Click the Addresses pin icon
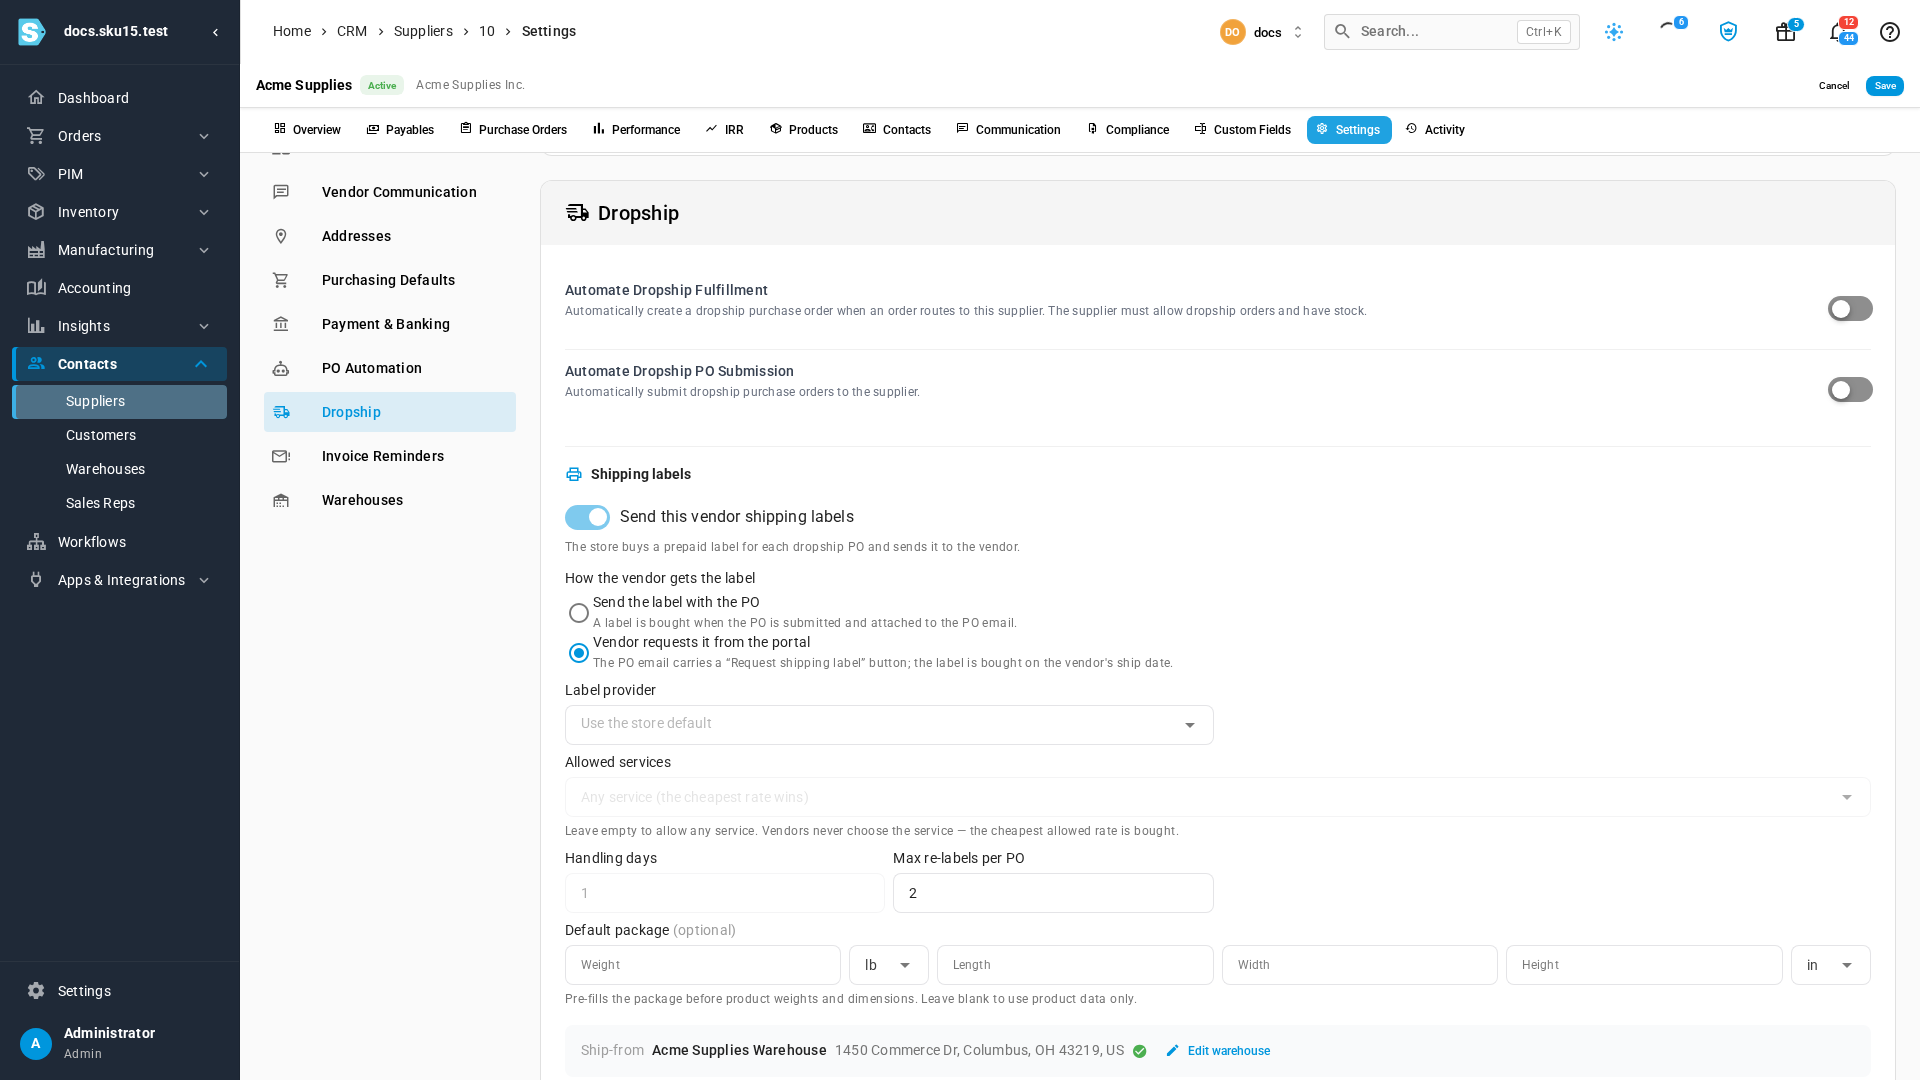The width and height of the screenshot is (1920, 1080). click(x=281, y=236)
